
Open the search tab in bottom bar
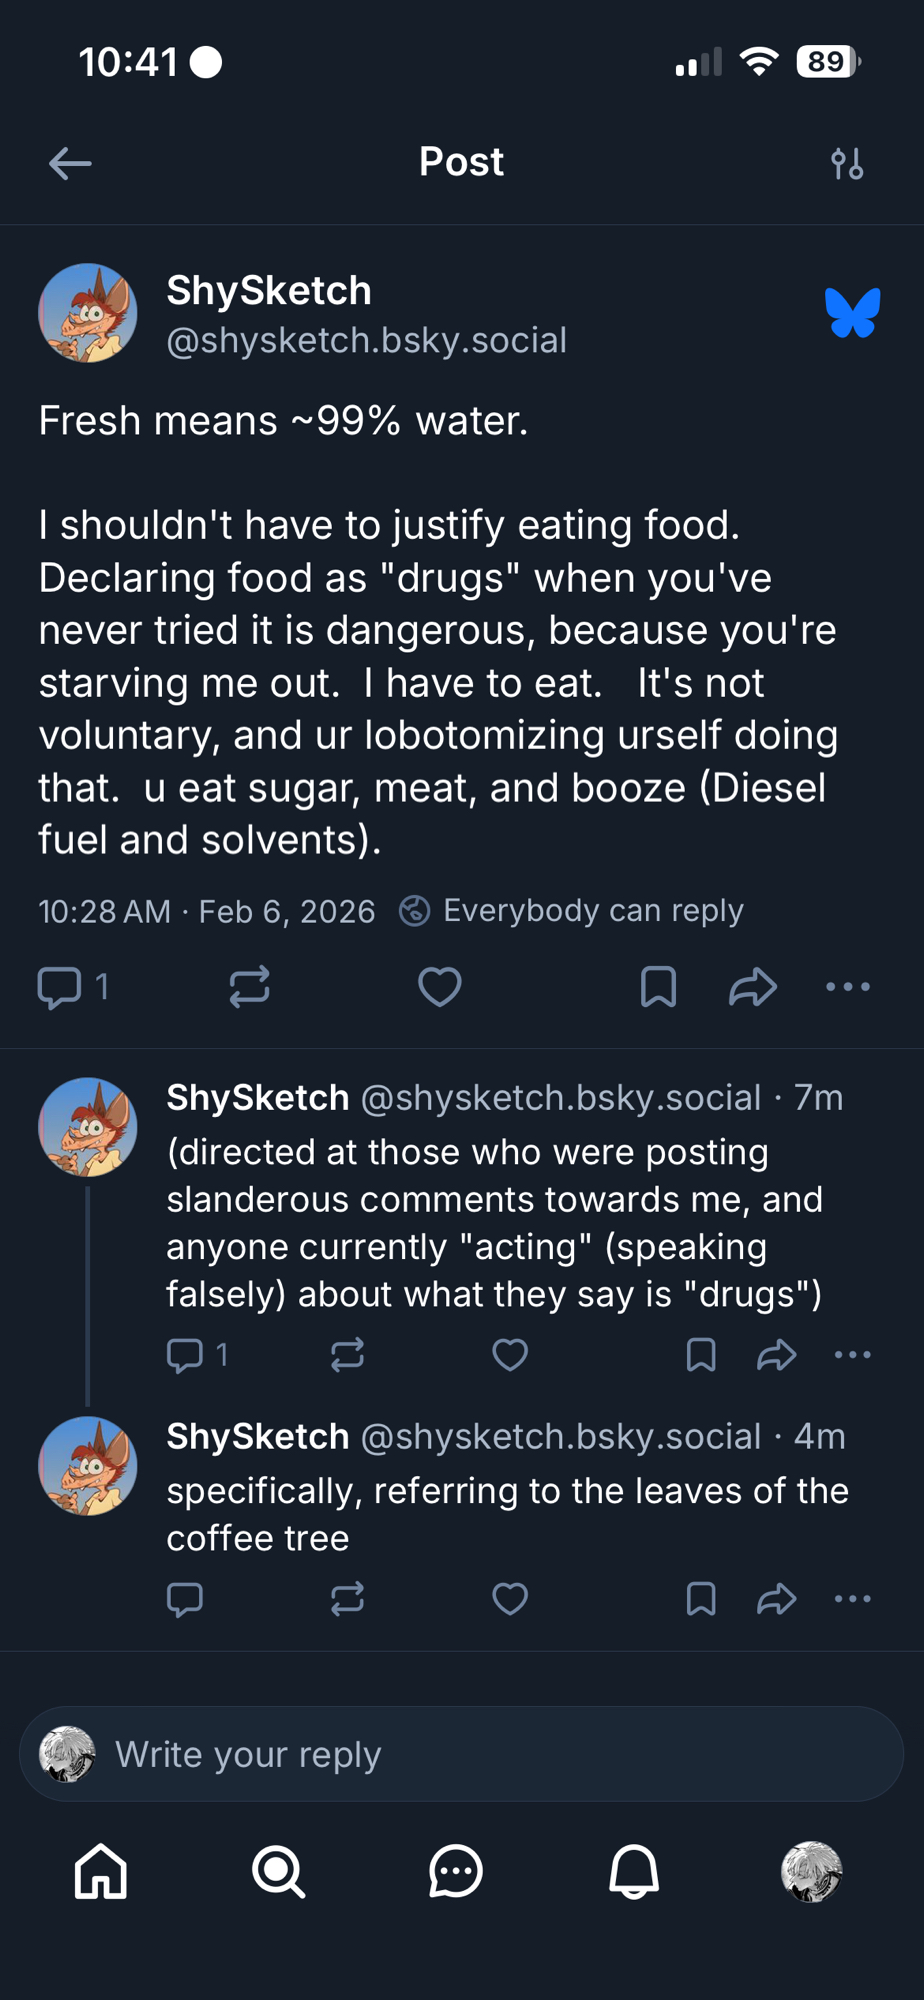(x=278, y=1871)
